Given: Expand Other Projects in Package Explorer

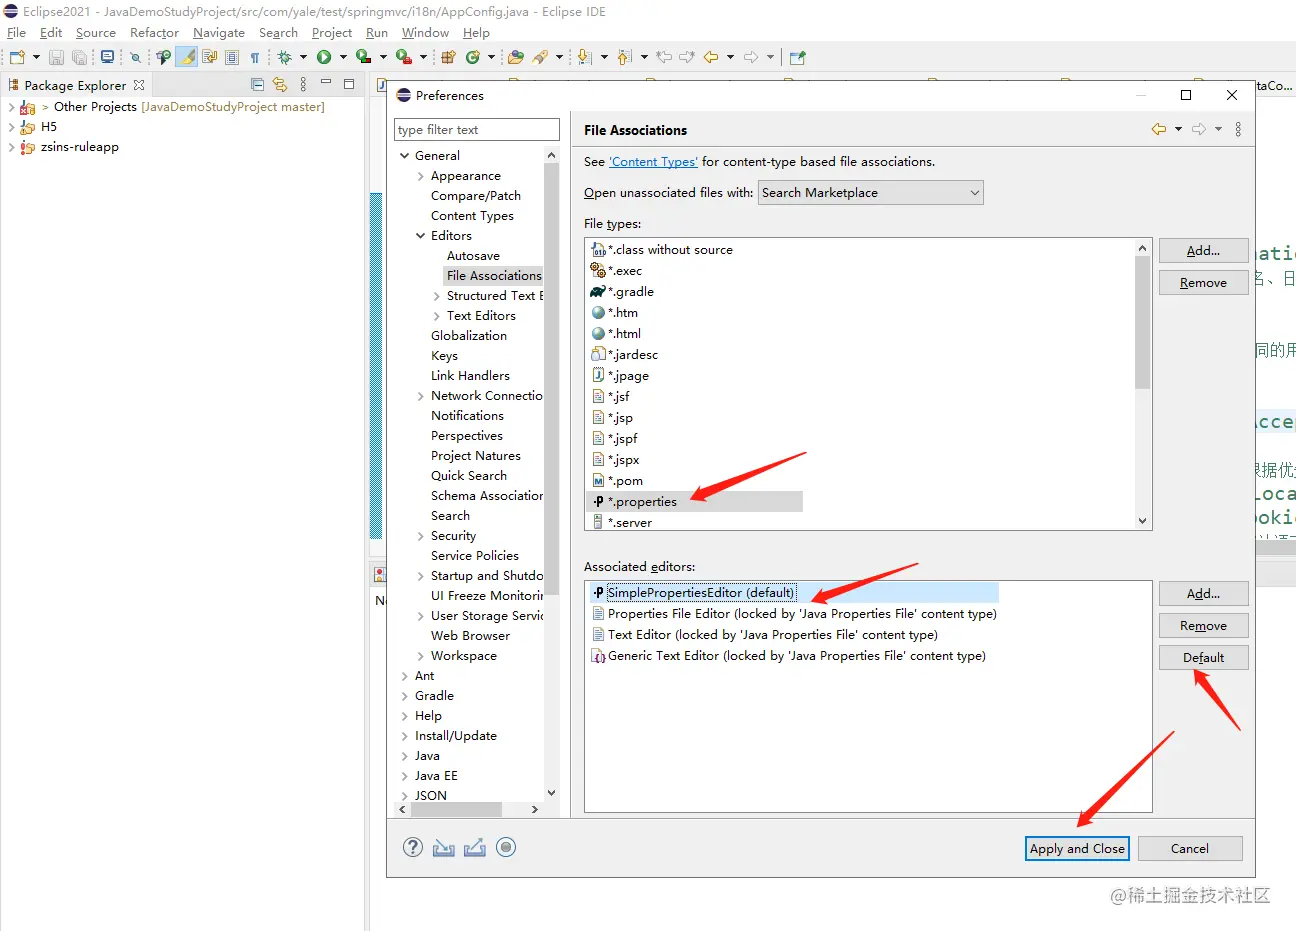Looking at the screenshot, I should 11,107.
